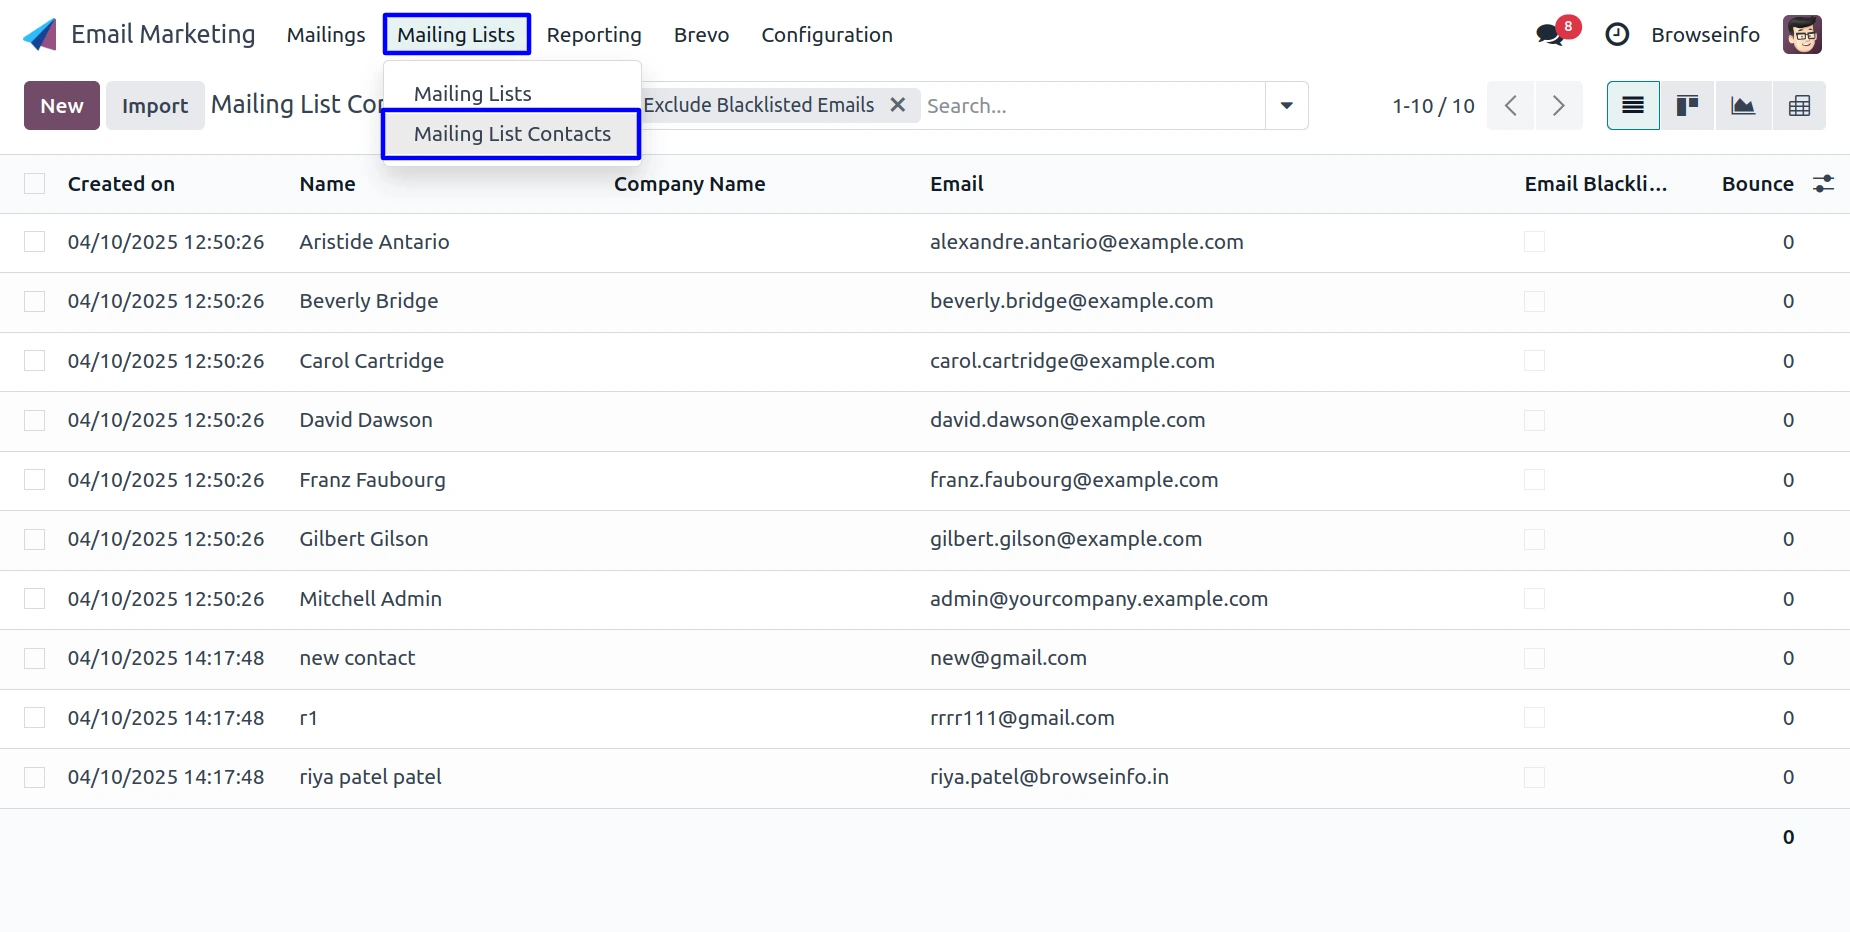Viewport: 1850px width, 932px height.
Task: Open the chat messages notification icon
Action: 1549,35
